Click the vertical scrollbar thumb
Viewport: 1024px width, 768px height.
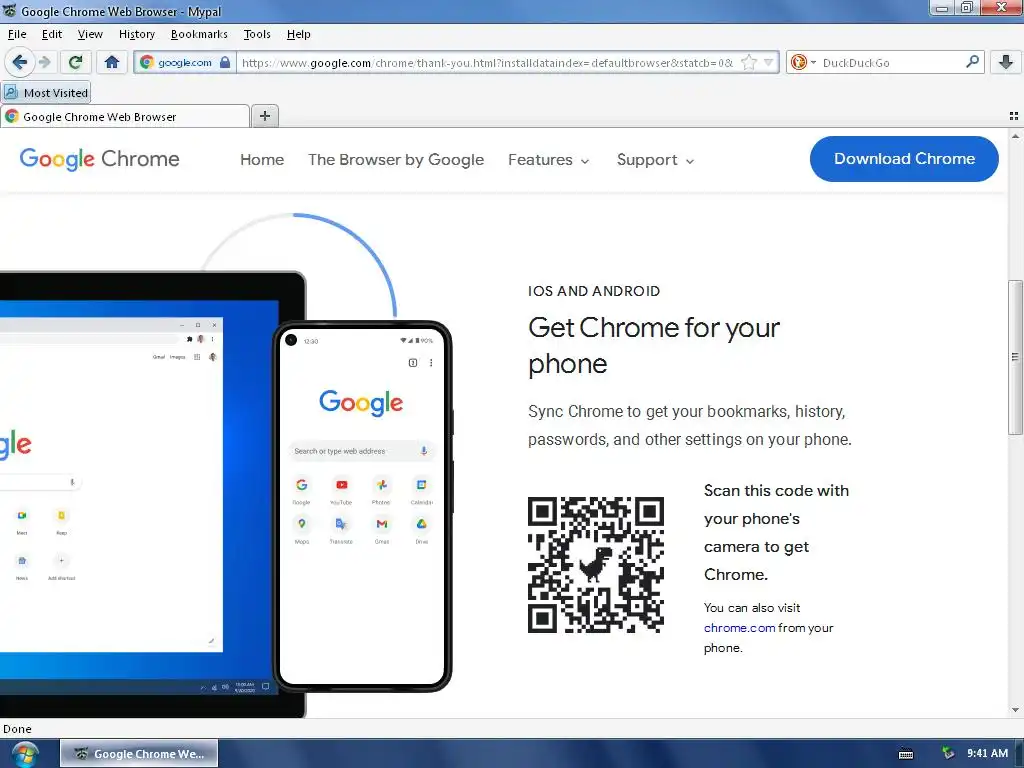[x=1015, y=357]
